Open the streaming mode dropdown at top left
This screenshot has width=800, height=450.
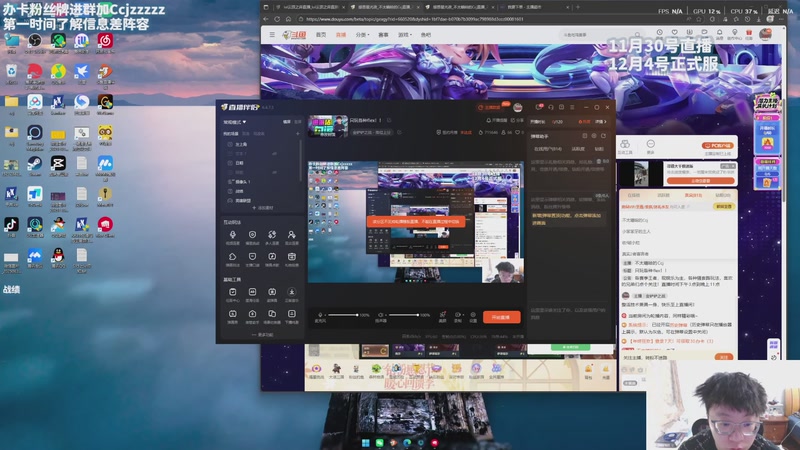(x=235, y=122)
